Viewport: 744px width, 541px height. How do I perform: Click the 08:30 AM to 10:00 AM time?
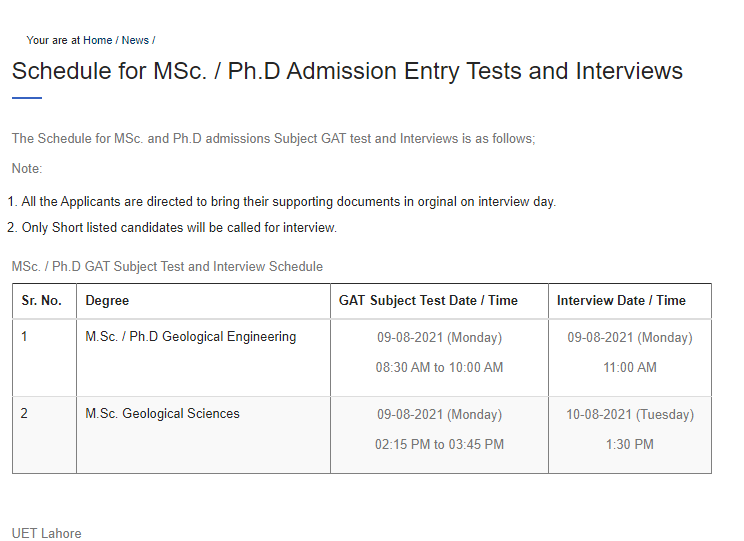click(439, 367)
